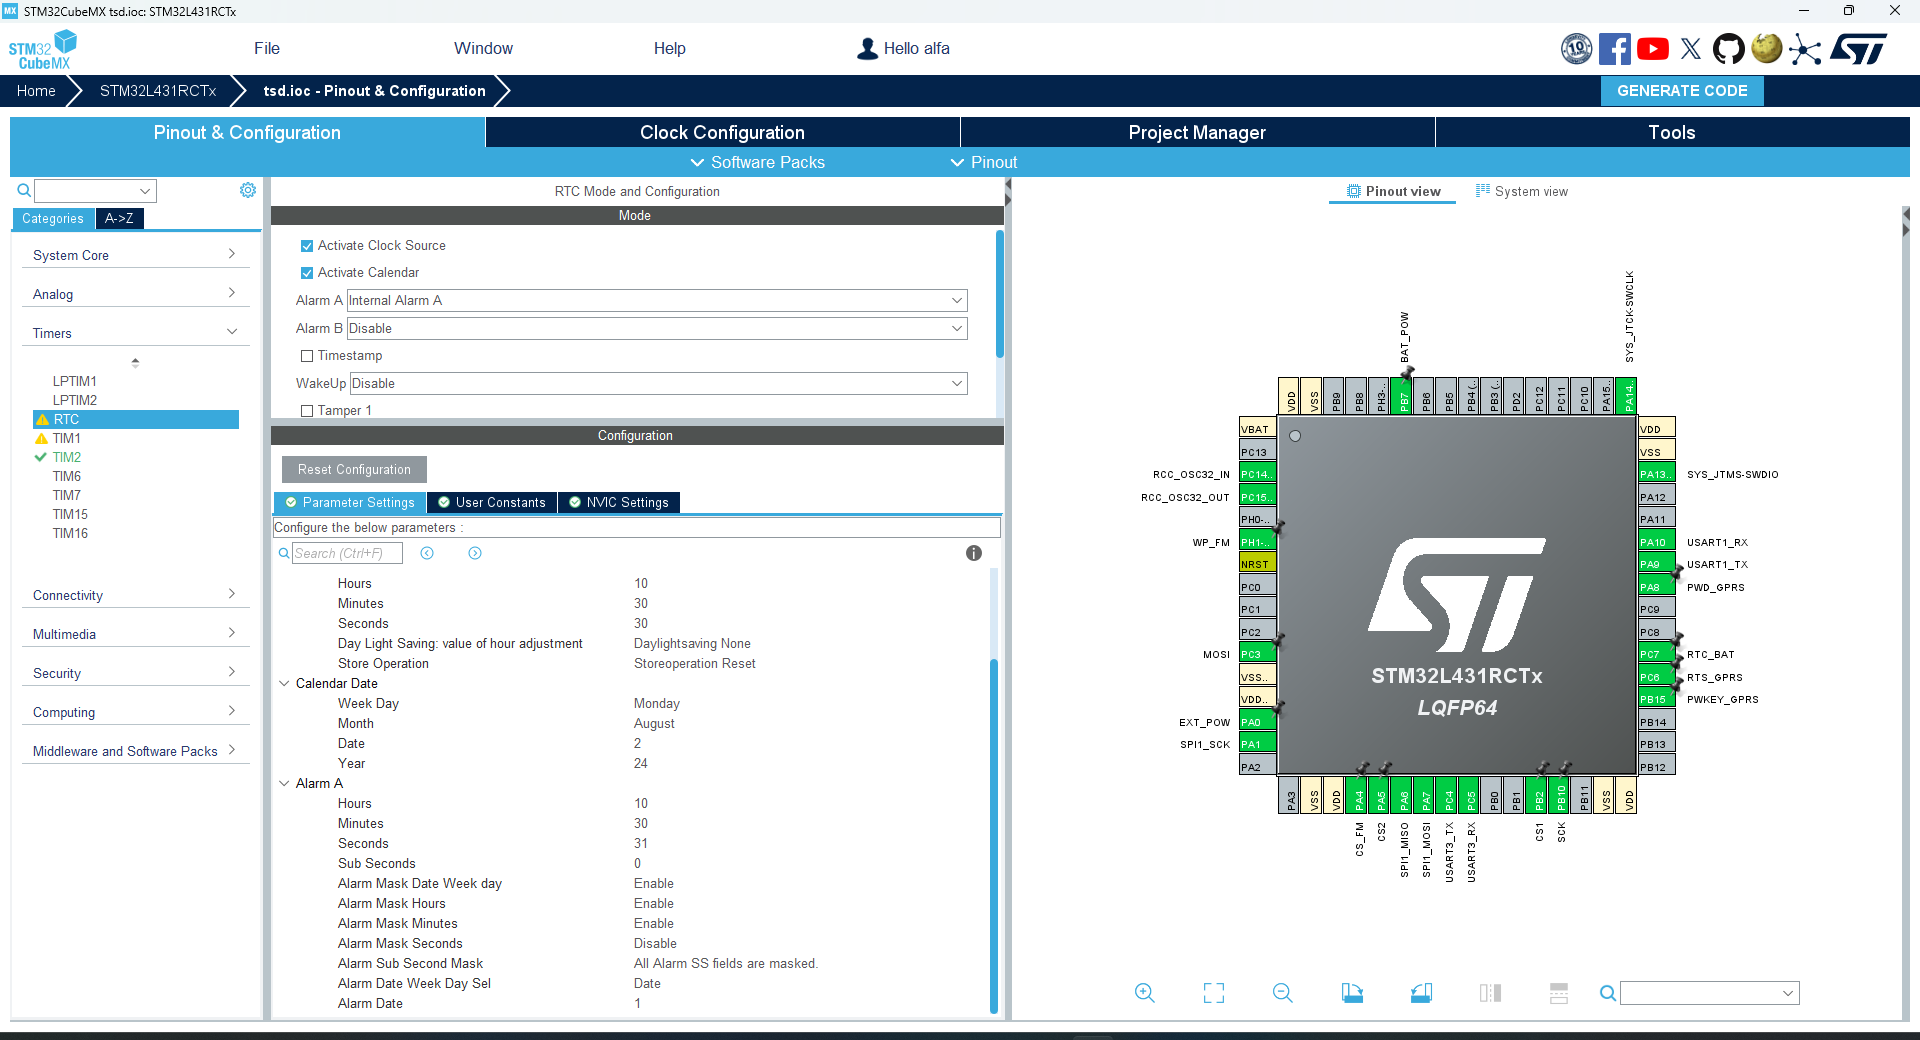Open the GitHub icon link
Viewport: 1920px width, 1040px height.
pos(1728,49)
